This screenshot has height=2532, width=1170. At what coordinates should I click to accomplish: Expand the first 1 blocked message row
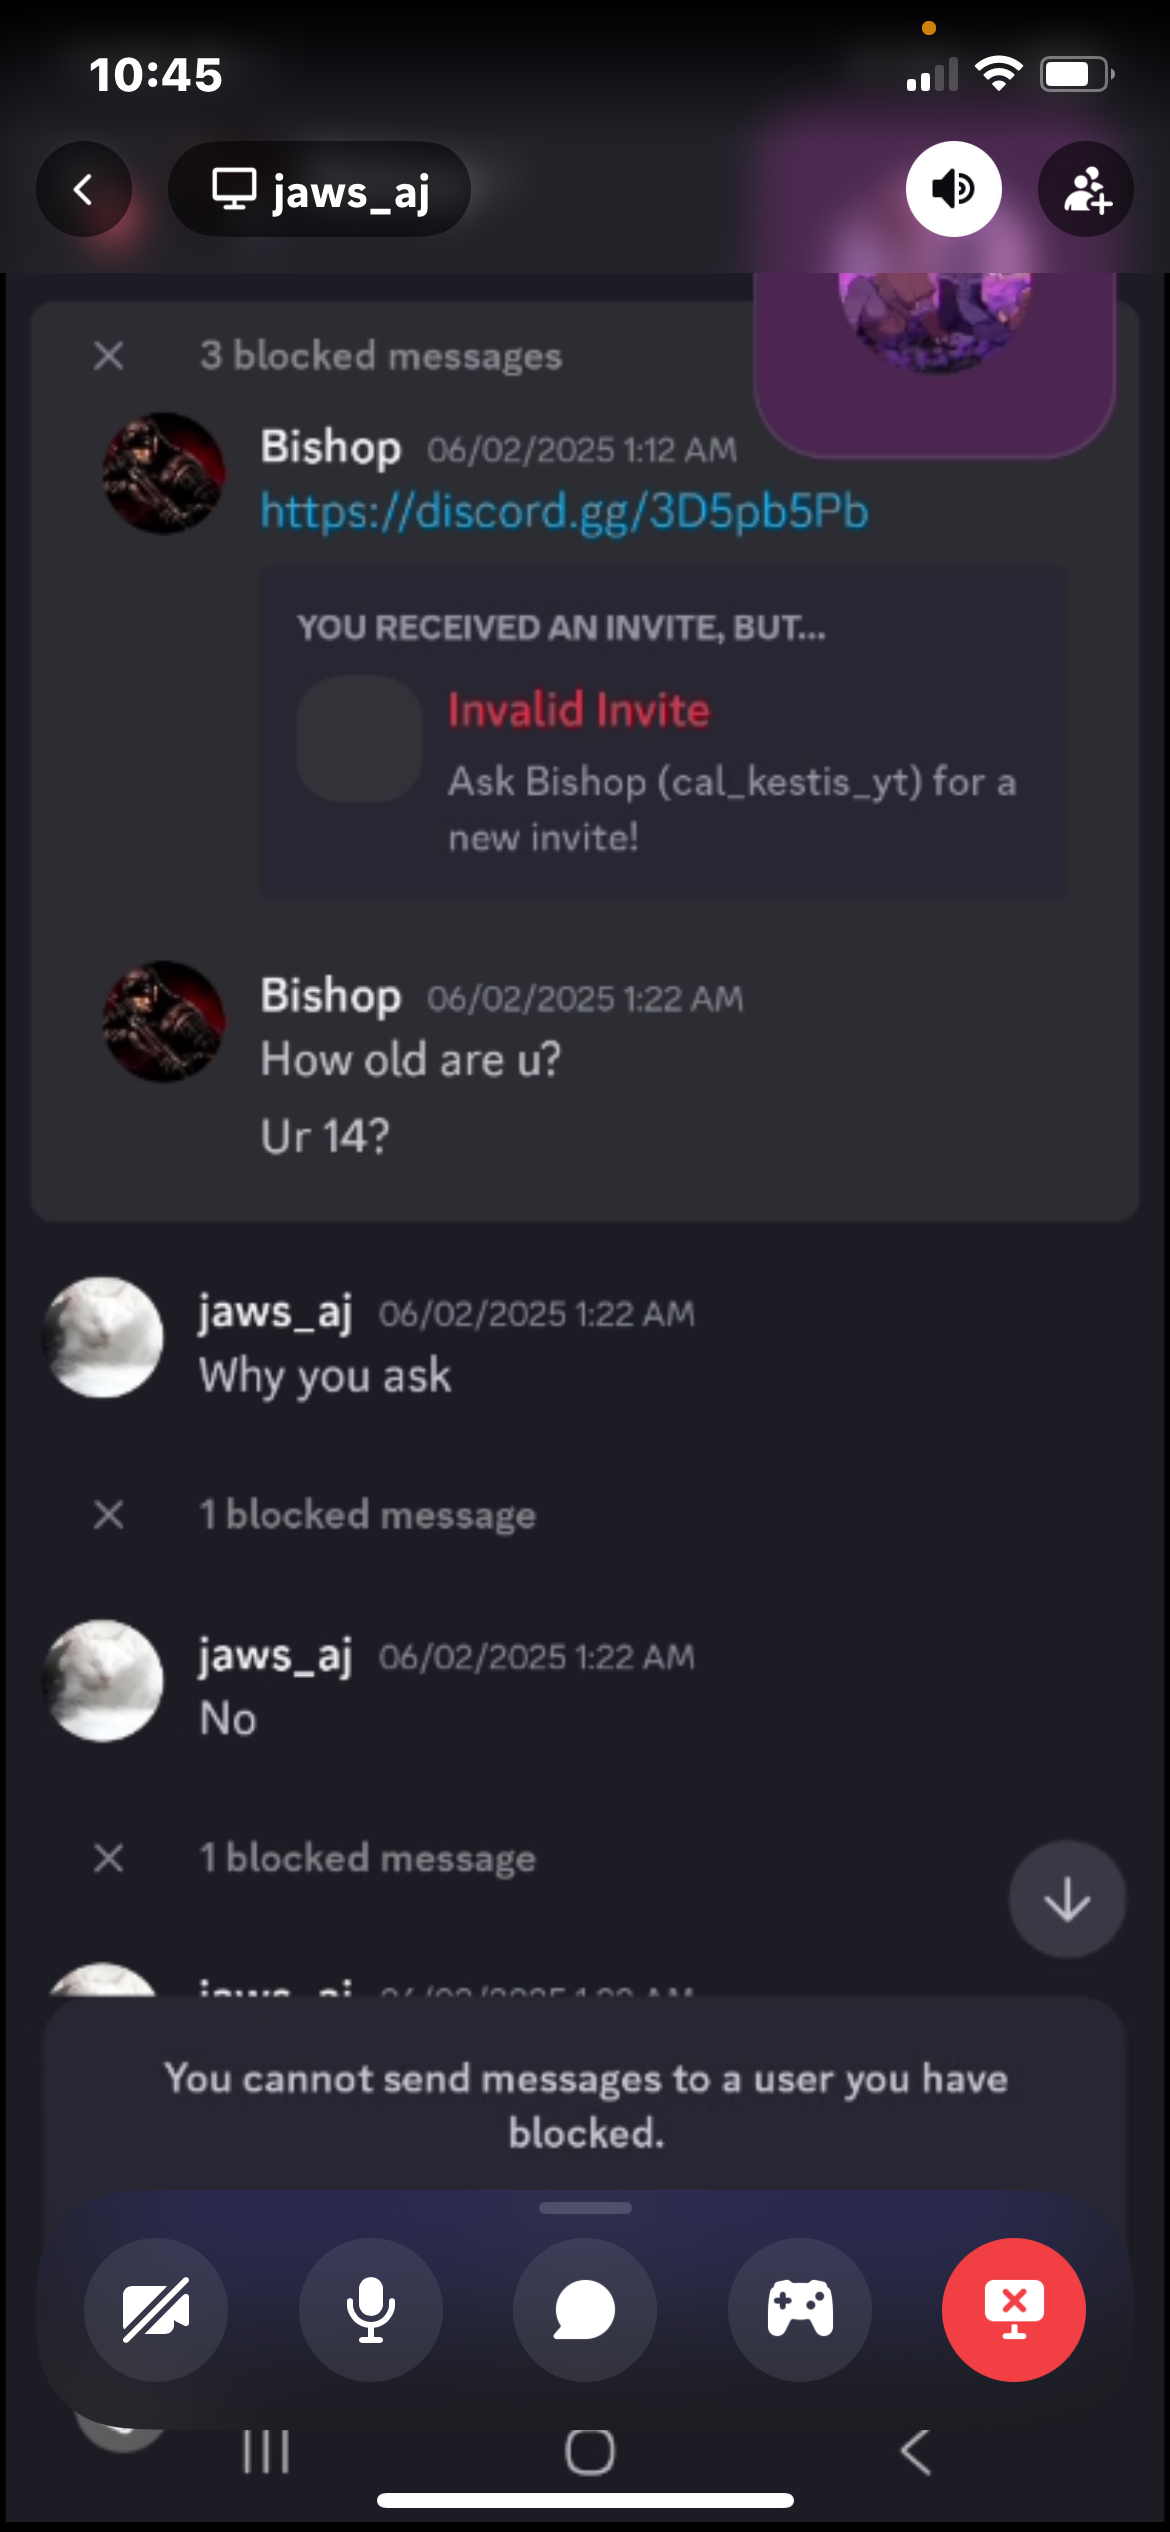(366, 1514)
